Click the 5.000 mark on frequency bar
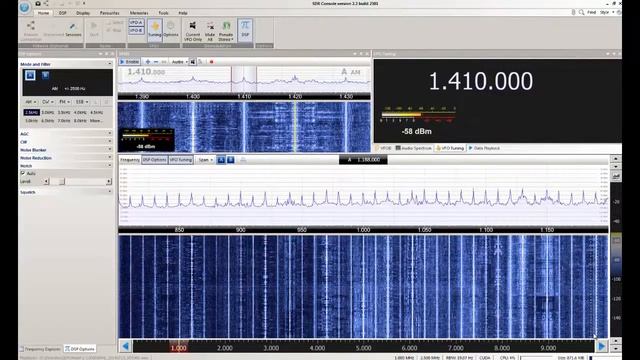Screen dimensions: 640x360 [363, 348]
